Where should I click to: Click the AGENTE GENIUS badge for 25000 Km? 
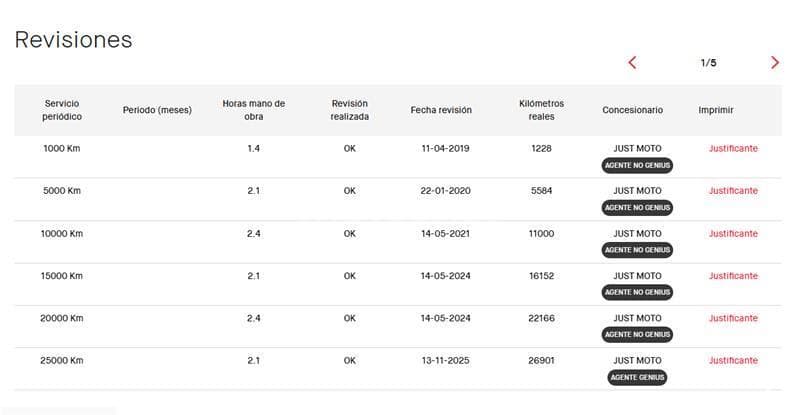coord(637,378)
